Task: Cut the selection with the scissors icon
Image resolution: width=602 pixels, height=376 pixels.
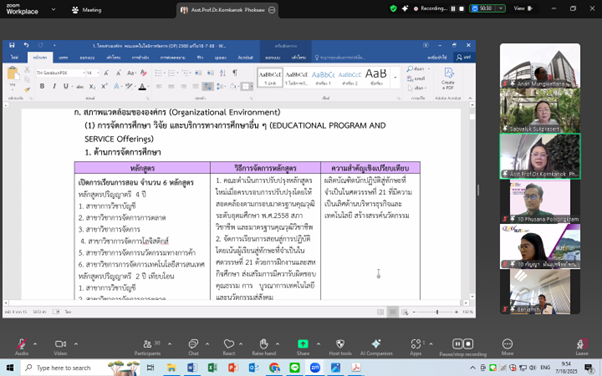Action: tap(27, 70)
